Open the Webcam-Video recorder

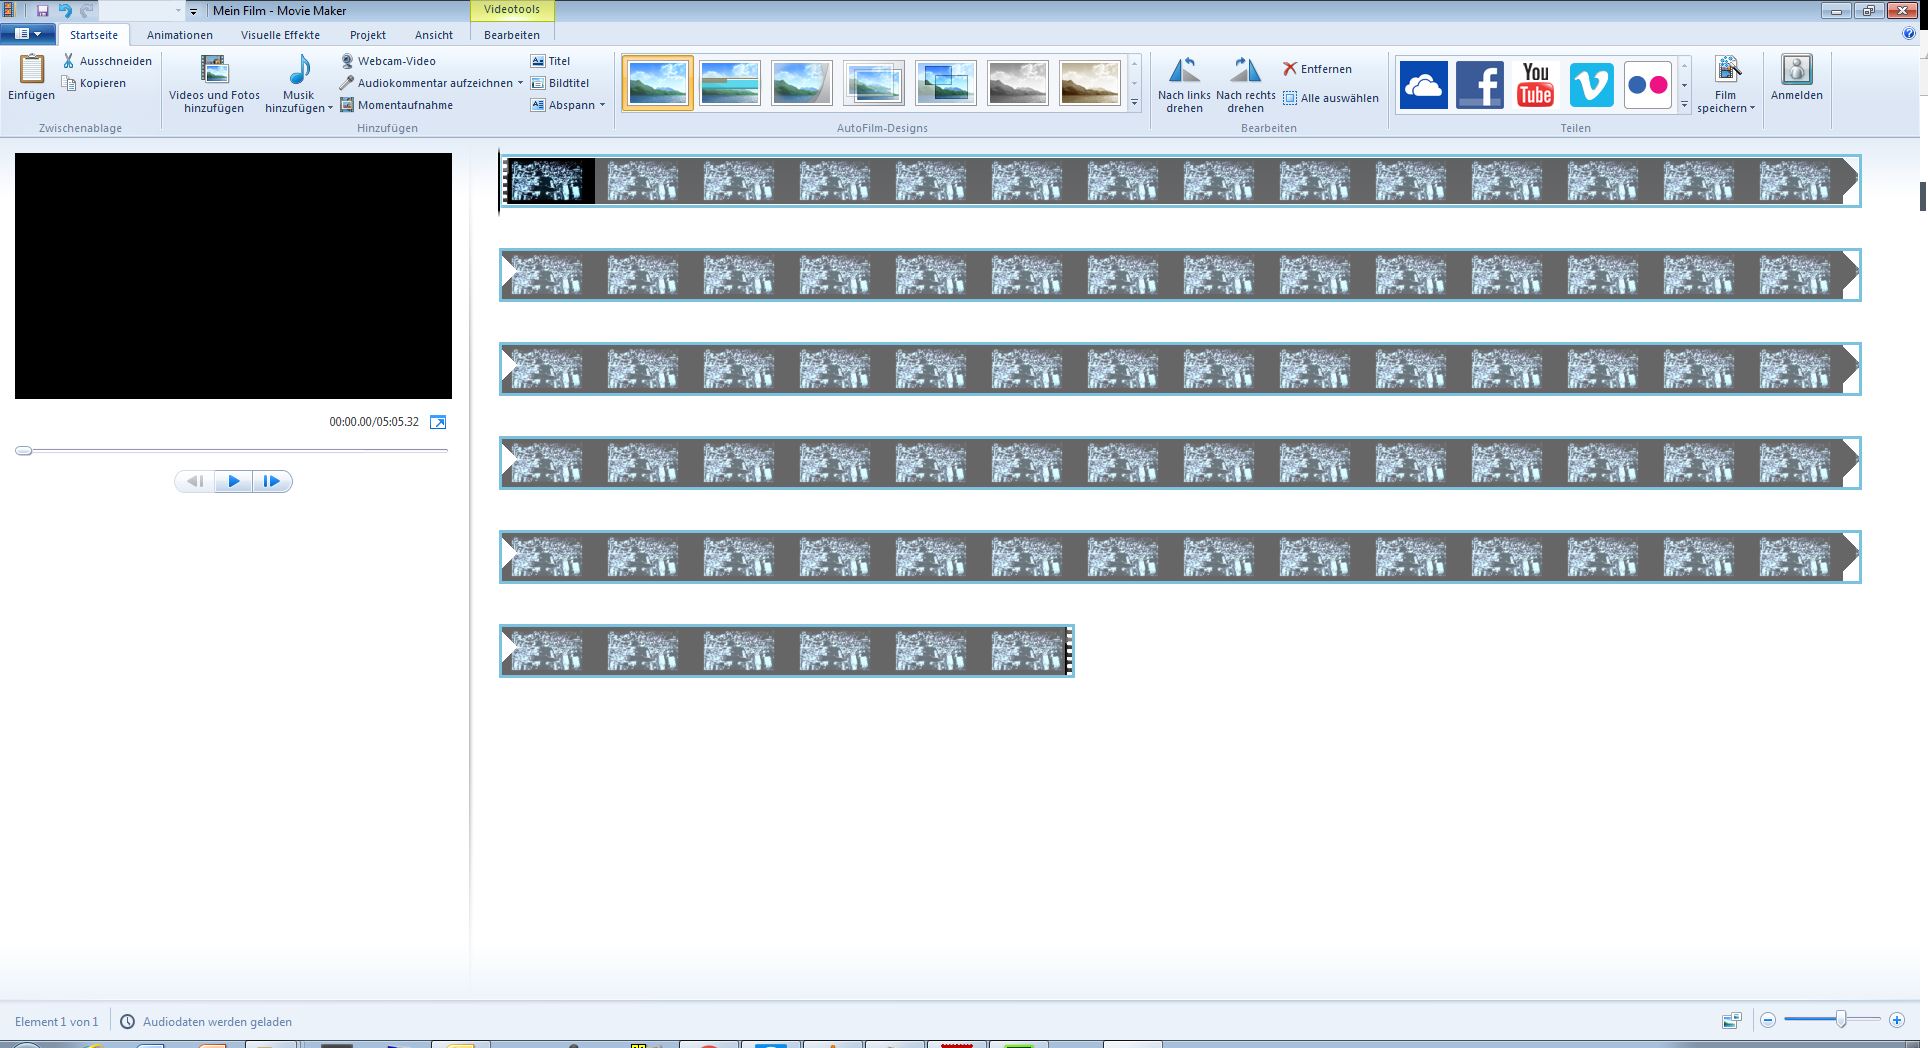pos(388,61)
